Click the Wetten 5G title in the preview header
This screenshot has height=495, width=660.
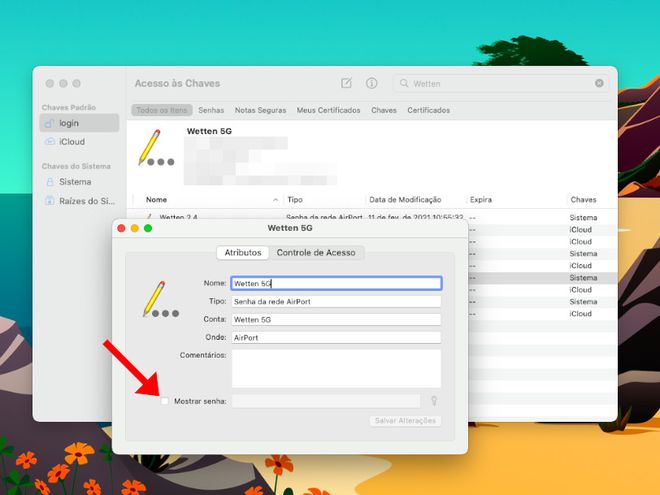coord(209,131)
